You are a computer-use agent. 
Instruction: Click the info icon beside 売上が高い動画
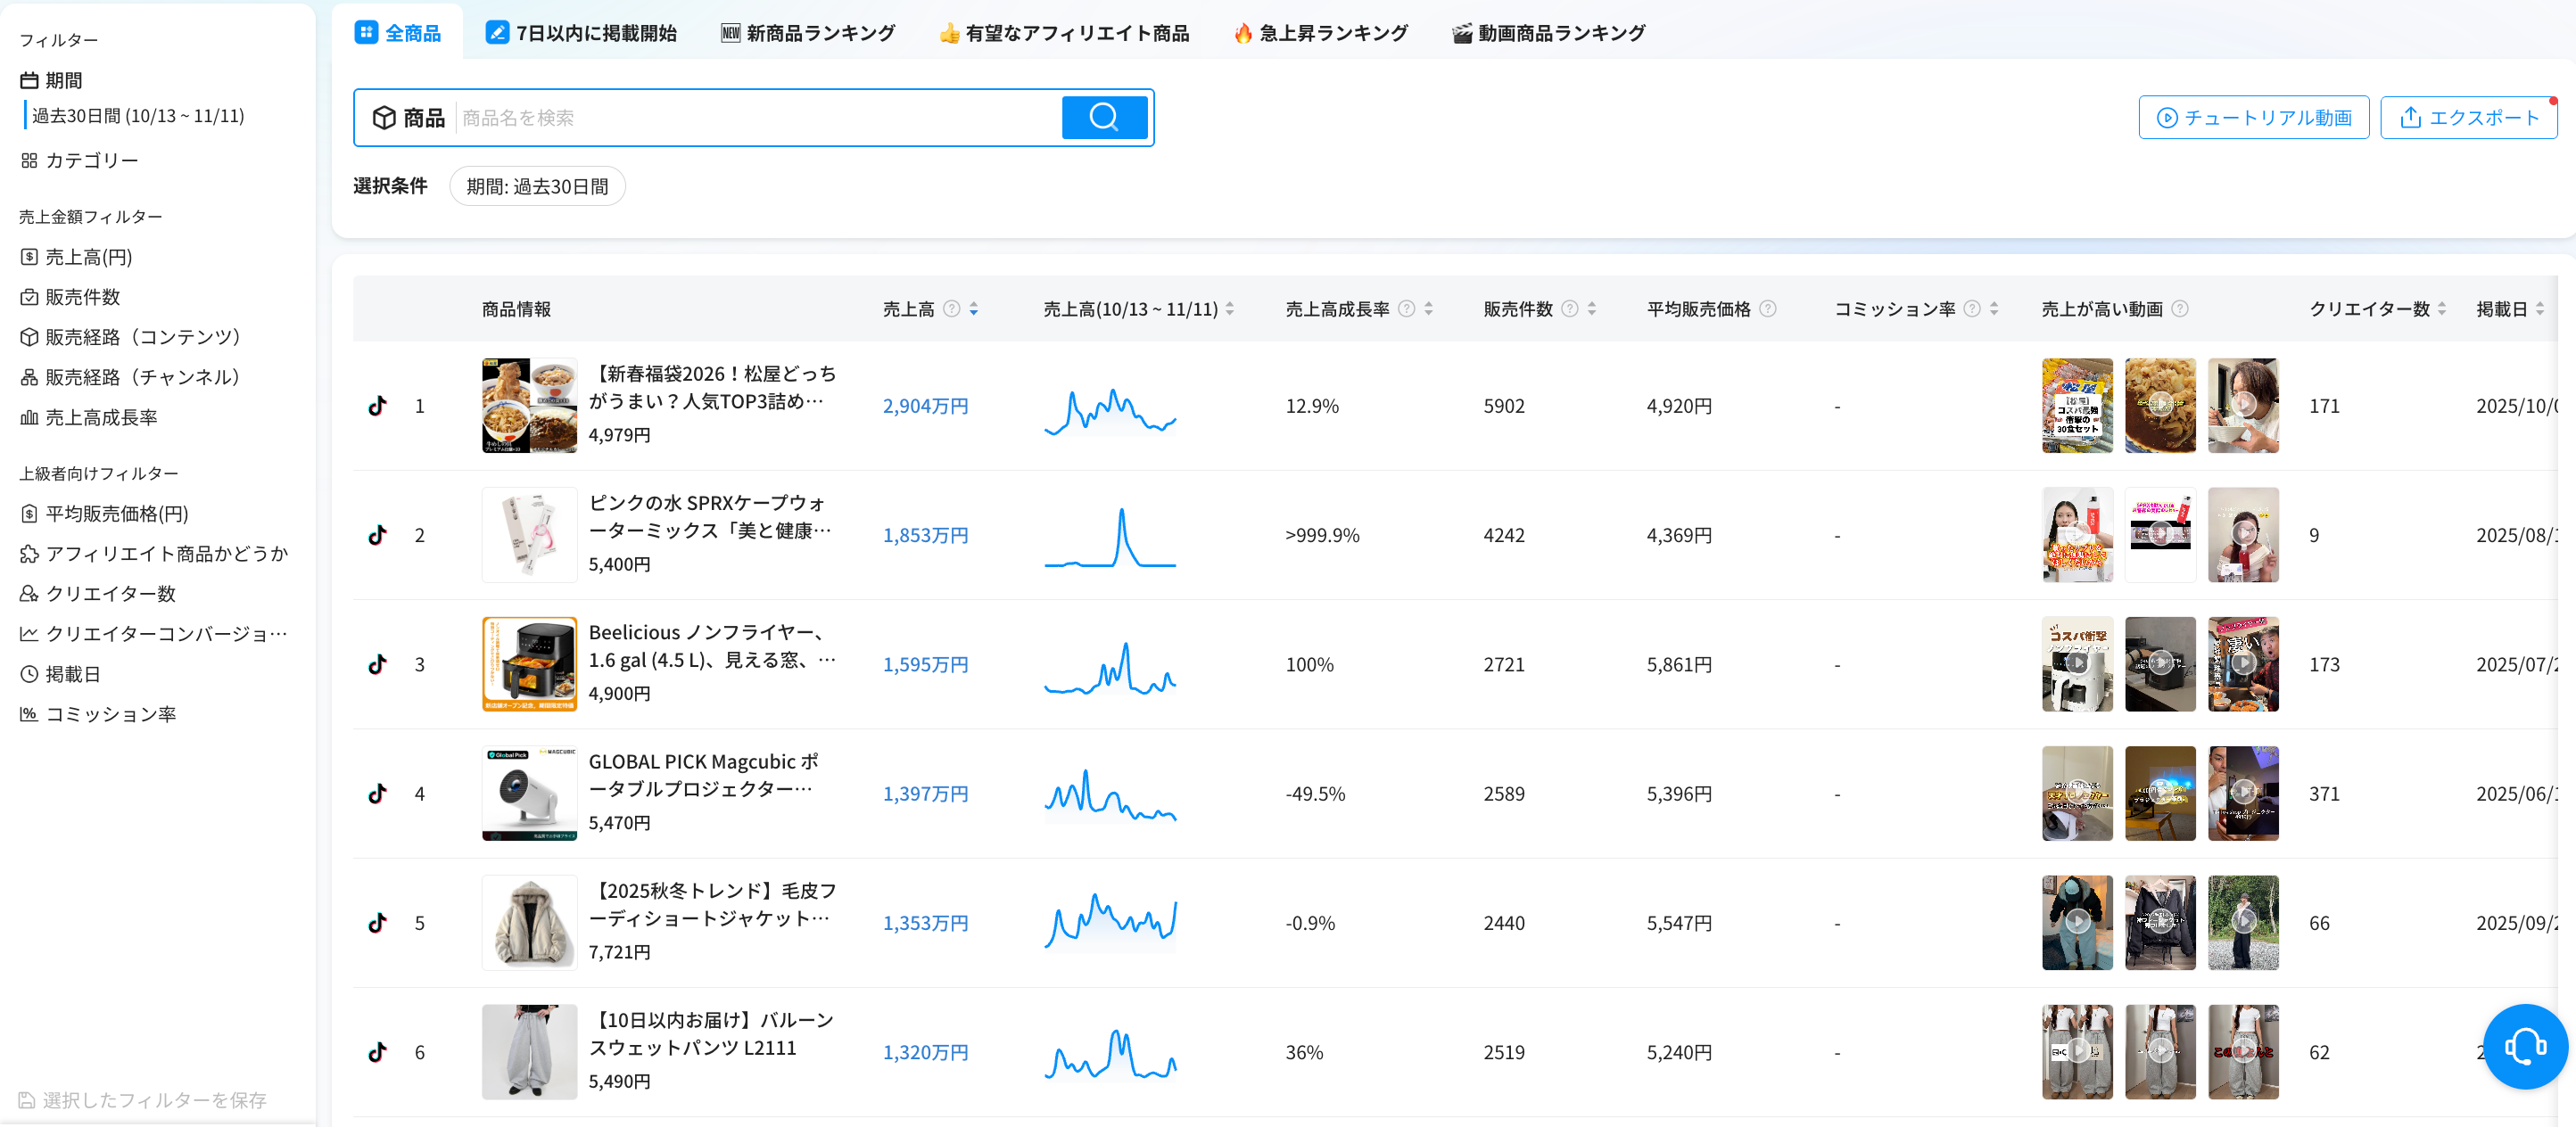[x=2180, y=309]
